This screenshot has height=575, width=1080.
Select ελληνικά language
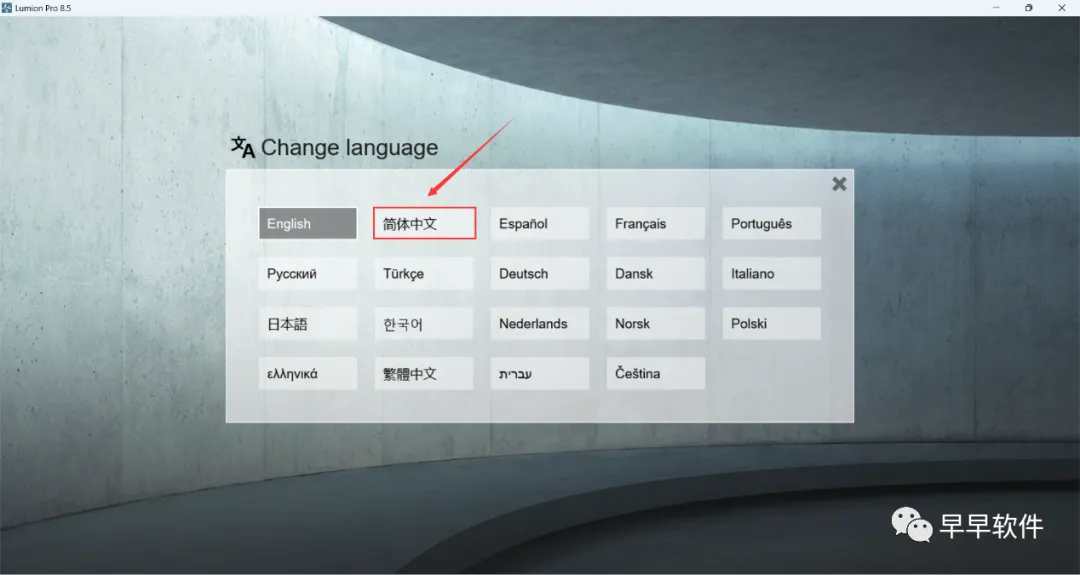click(x=308, y=373)
